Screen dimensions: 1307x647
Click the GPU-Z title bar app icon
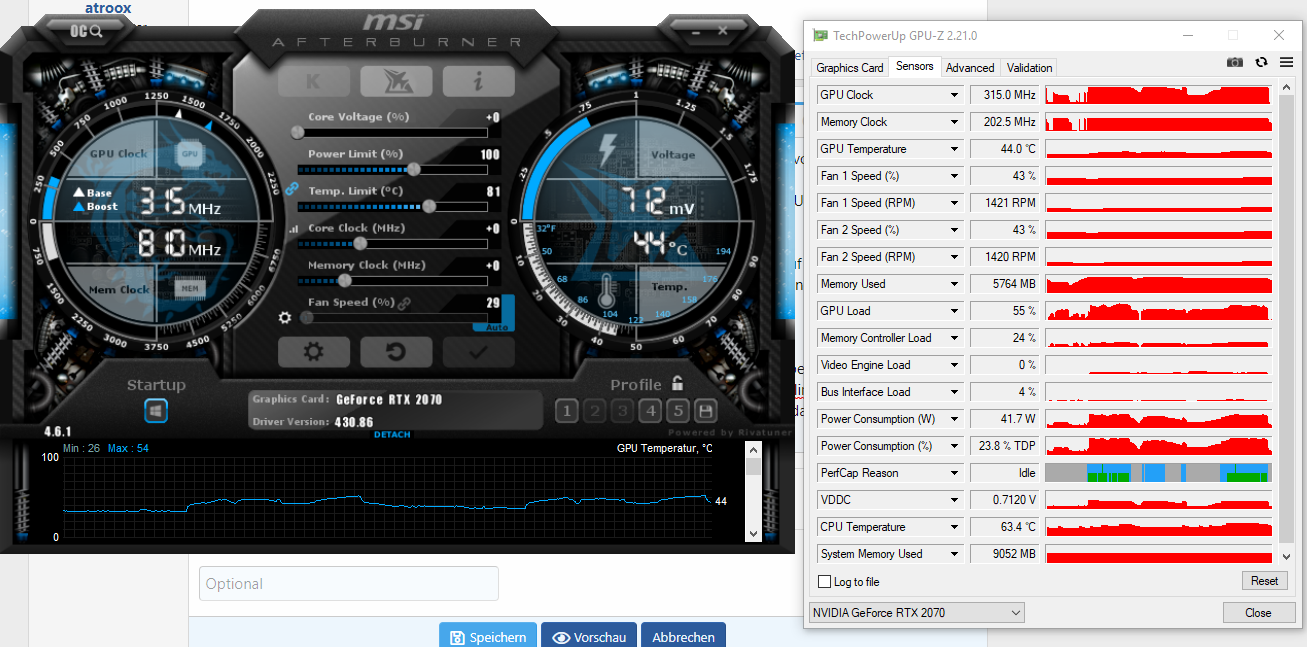tap(820, 35)
